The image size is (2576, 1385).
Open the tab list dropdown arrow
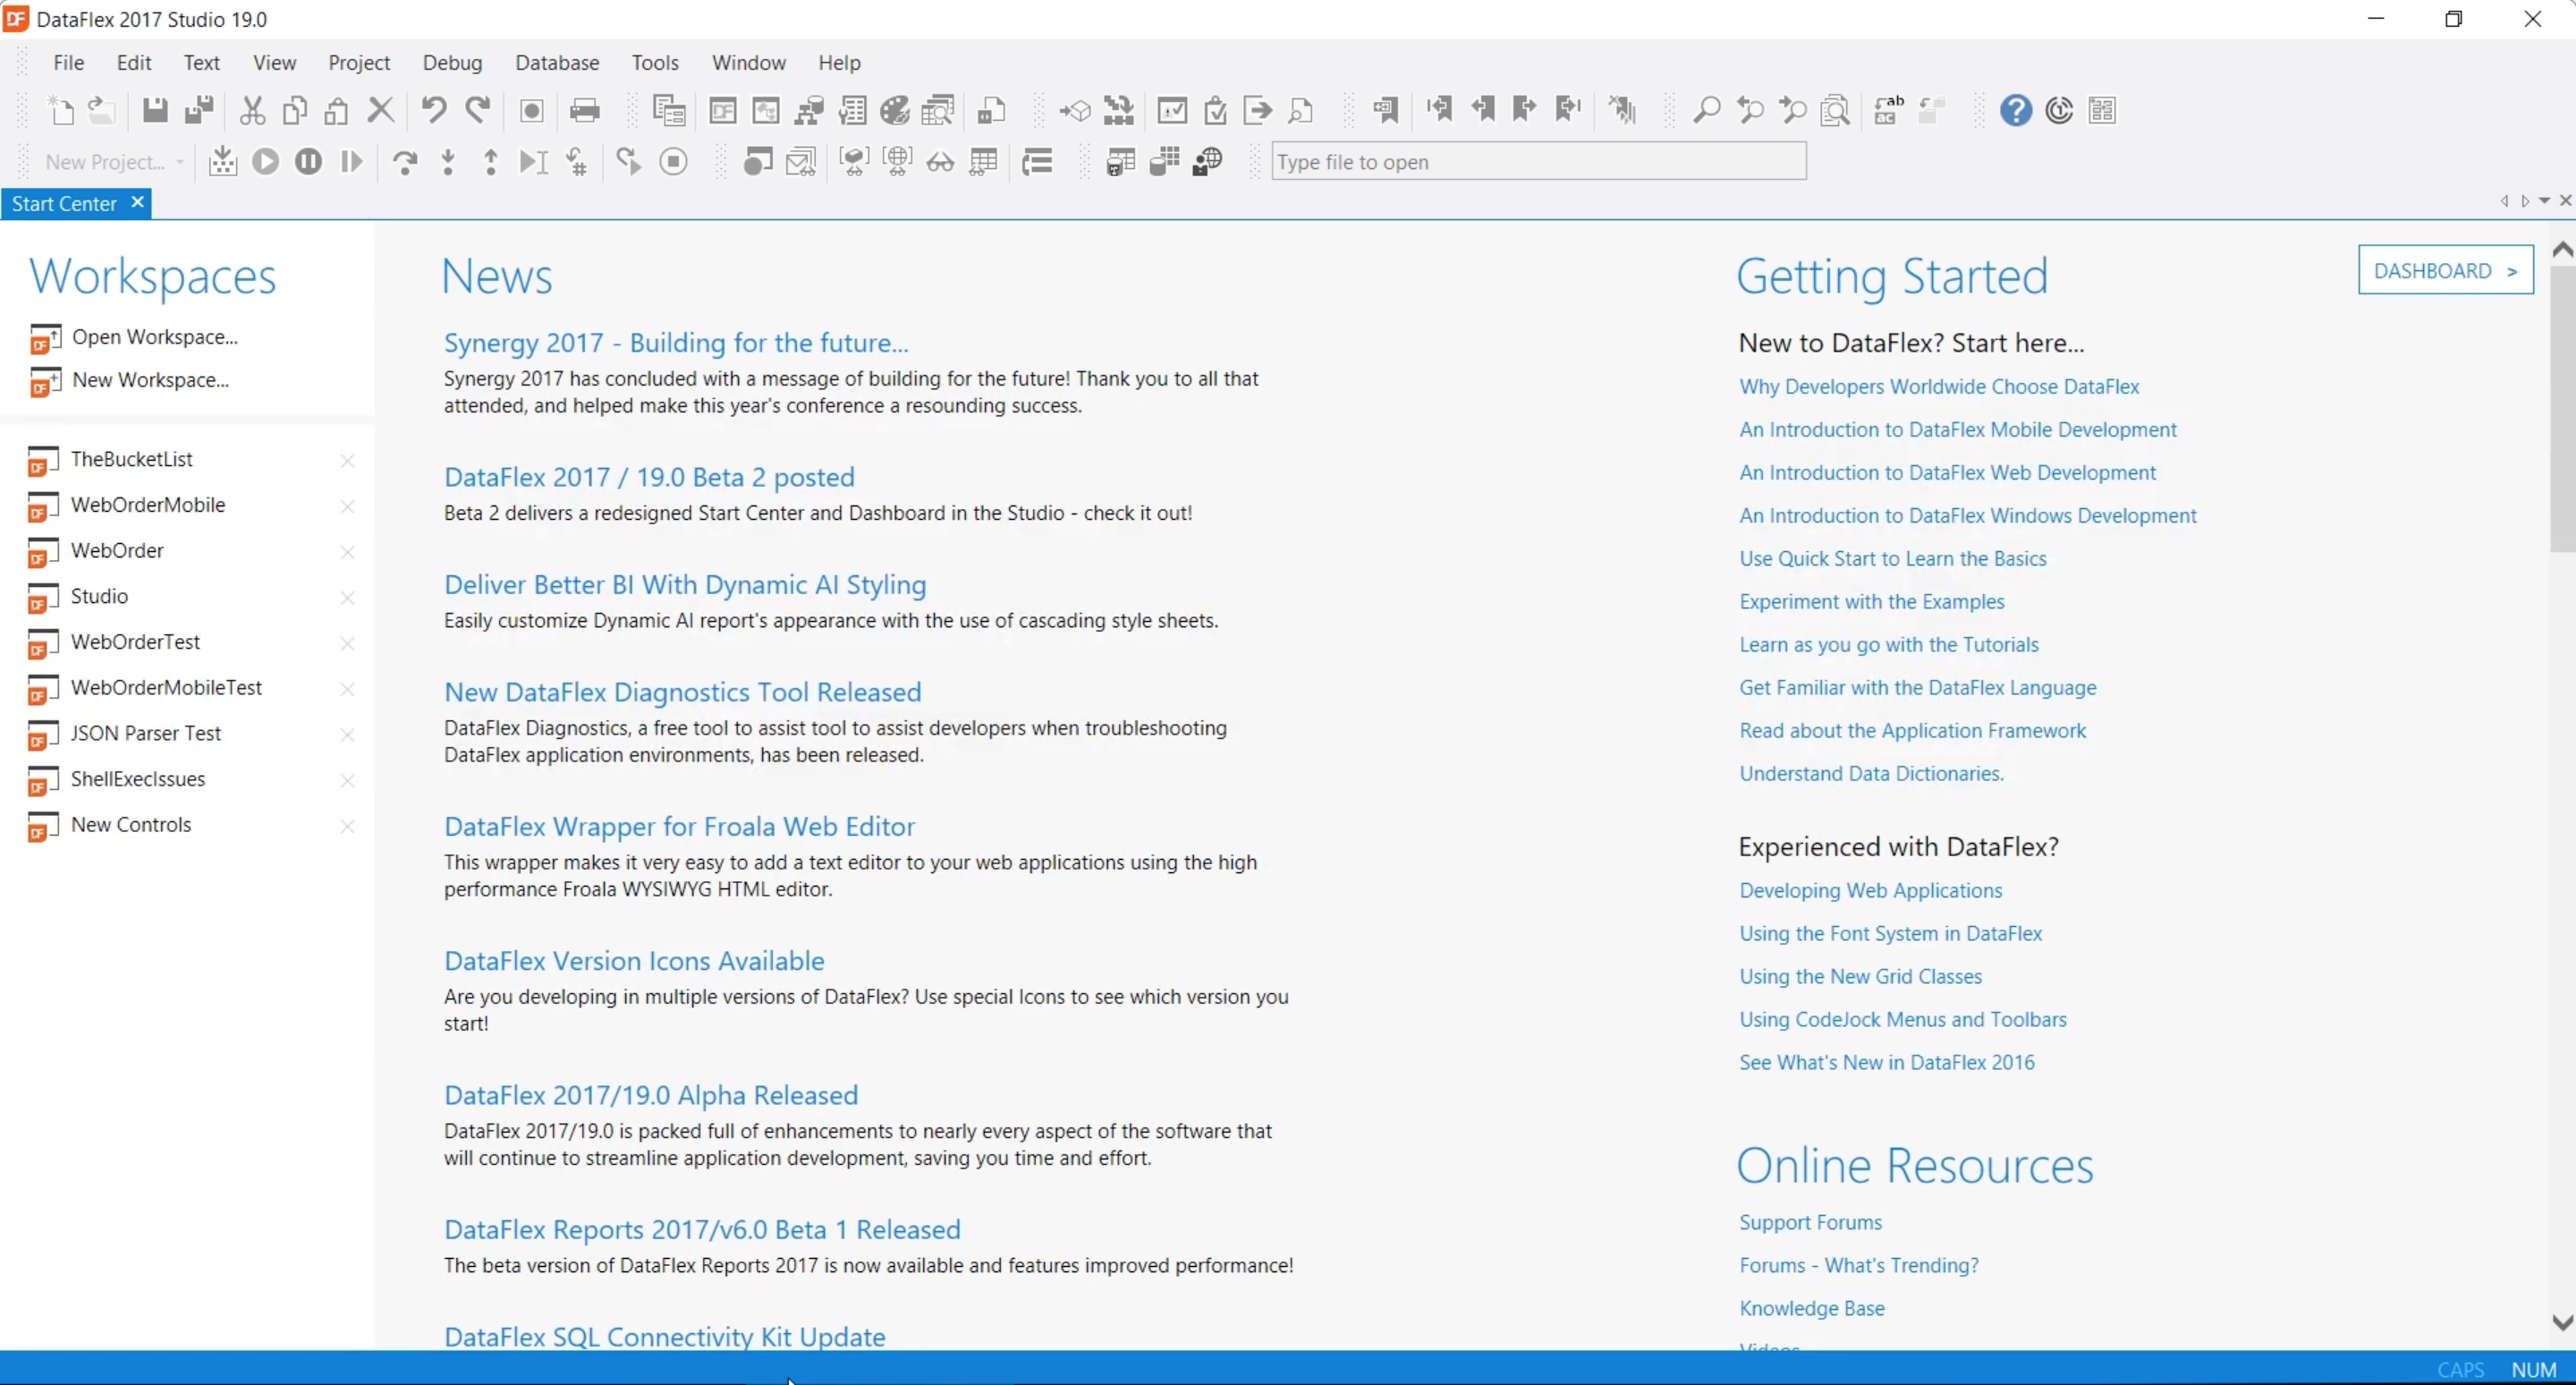[x=2544, y=201]
